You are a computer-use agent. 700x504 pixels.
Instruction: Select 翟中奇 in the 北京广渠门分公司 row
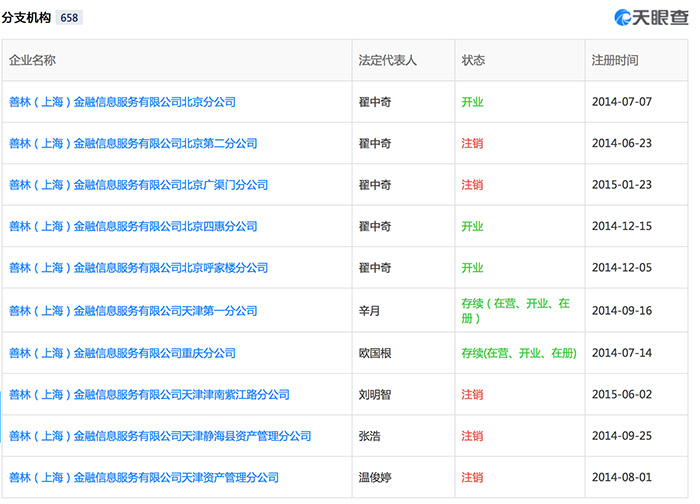375,185
